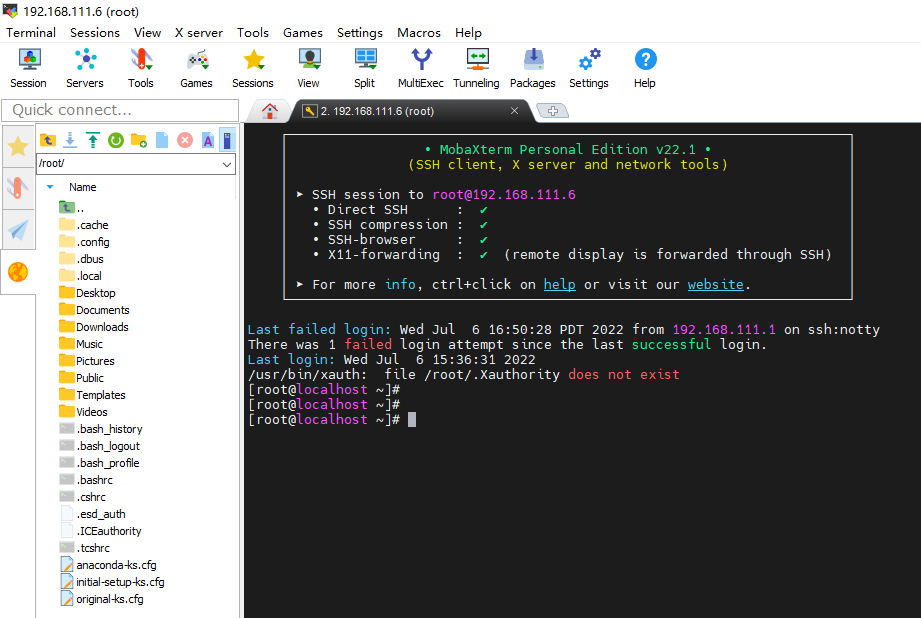Click the Sessions star toolbar icon

point(253,68)
